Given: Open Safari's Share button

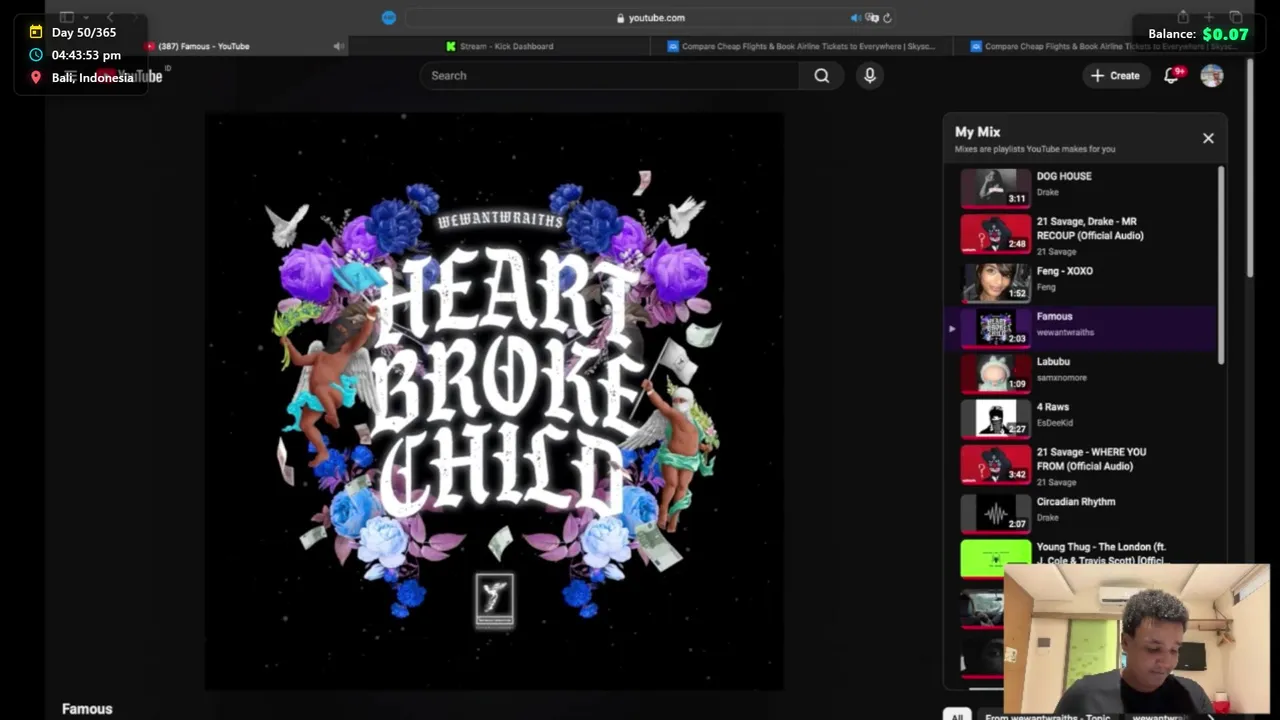Looking at the screenshot, I should coord(1183,17).
